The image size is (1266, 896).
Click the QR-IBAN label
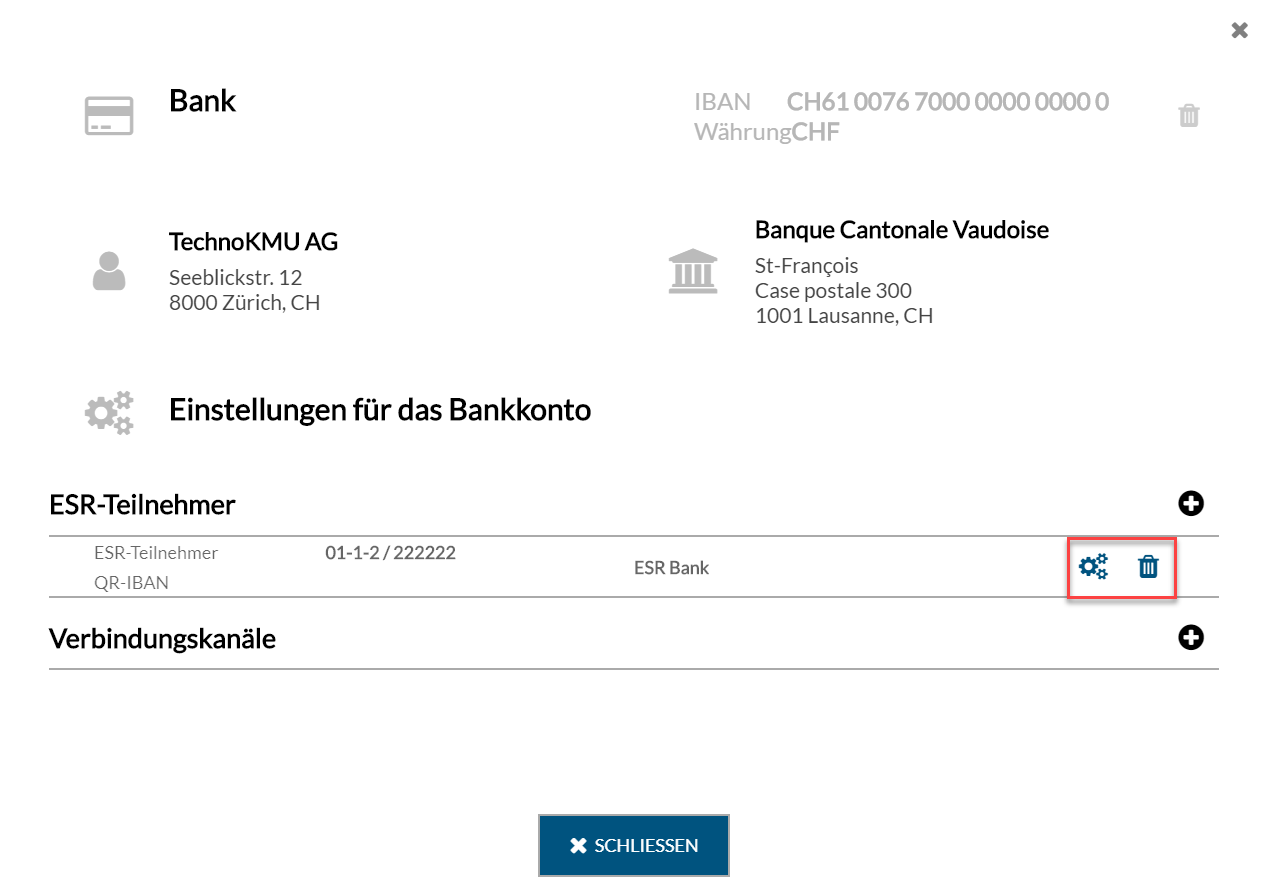(131, 583)
